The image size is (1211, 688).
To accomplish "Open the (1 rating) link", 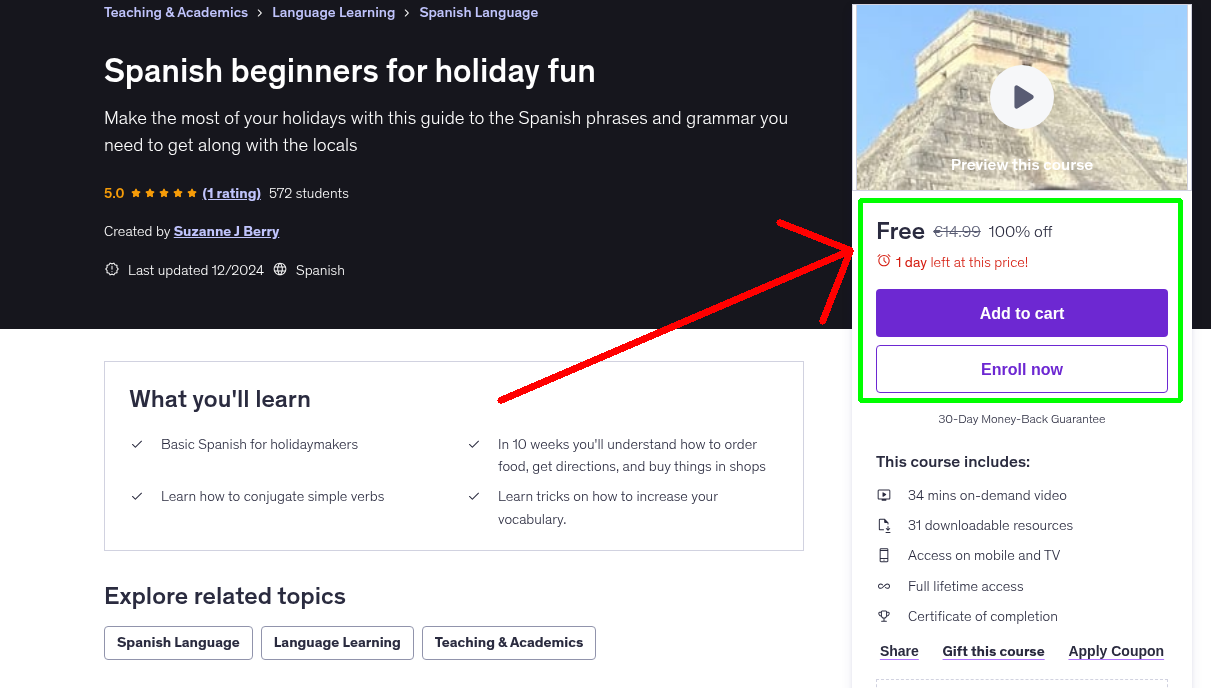I will [x=231, y=193].
